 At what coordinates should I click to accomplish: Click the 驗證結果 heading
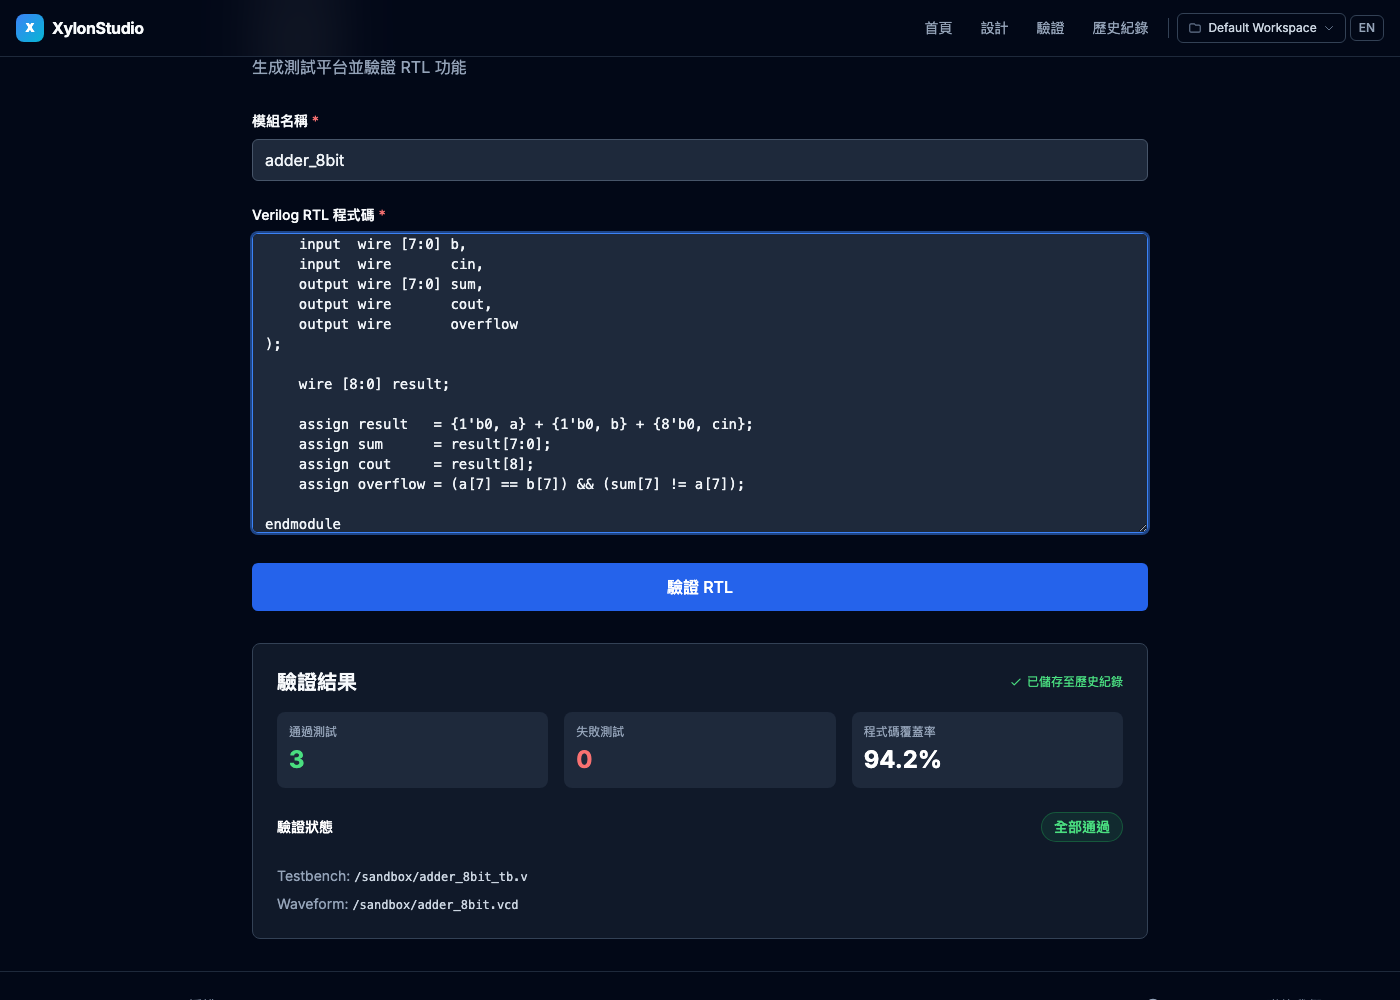pyautogui.click(x=317, y=682)
